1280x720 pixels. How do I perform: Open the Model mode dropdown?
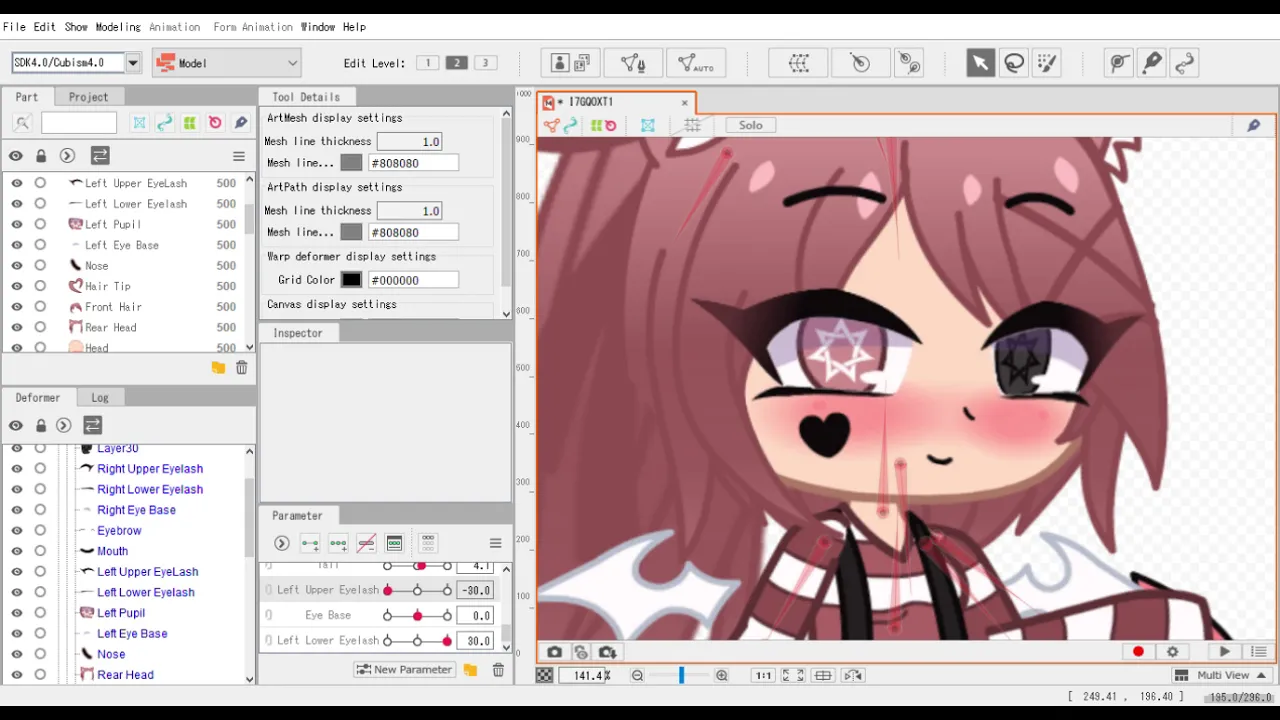(x=226, y=63)
